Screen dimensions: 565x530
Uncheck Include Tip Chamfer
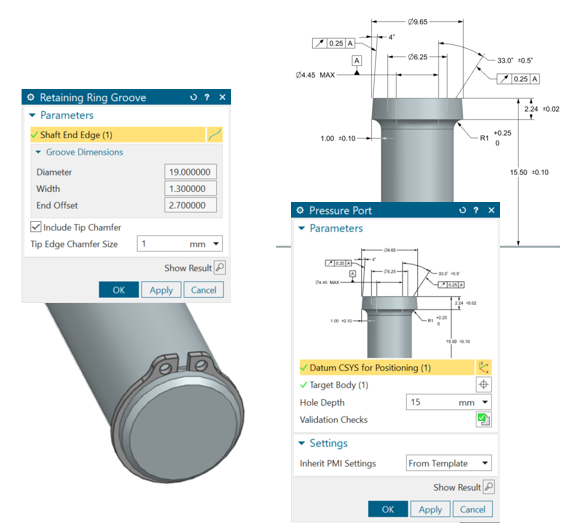pyautogui.click(x=36, y=227)
